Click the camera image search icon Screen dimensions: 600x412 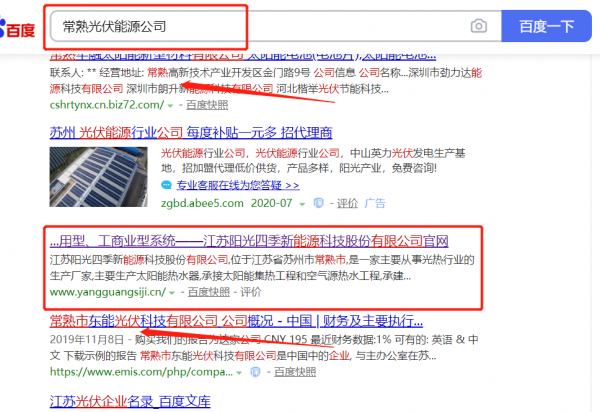tap(478, 26)
